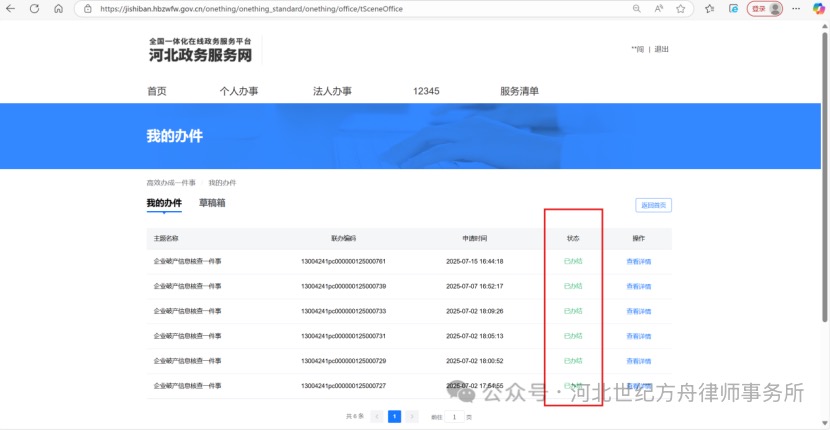830x430 pixels.
Task: Click the 返回首页 button
Action: coord(653,205)
